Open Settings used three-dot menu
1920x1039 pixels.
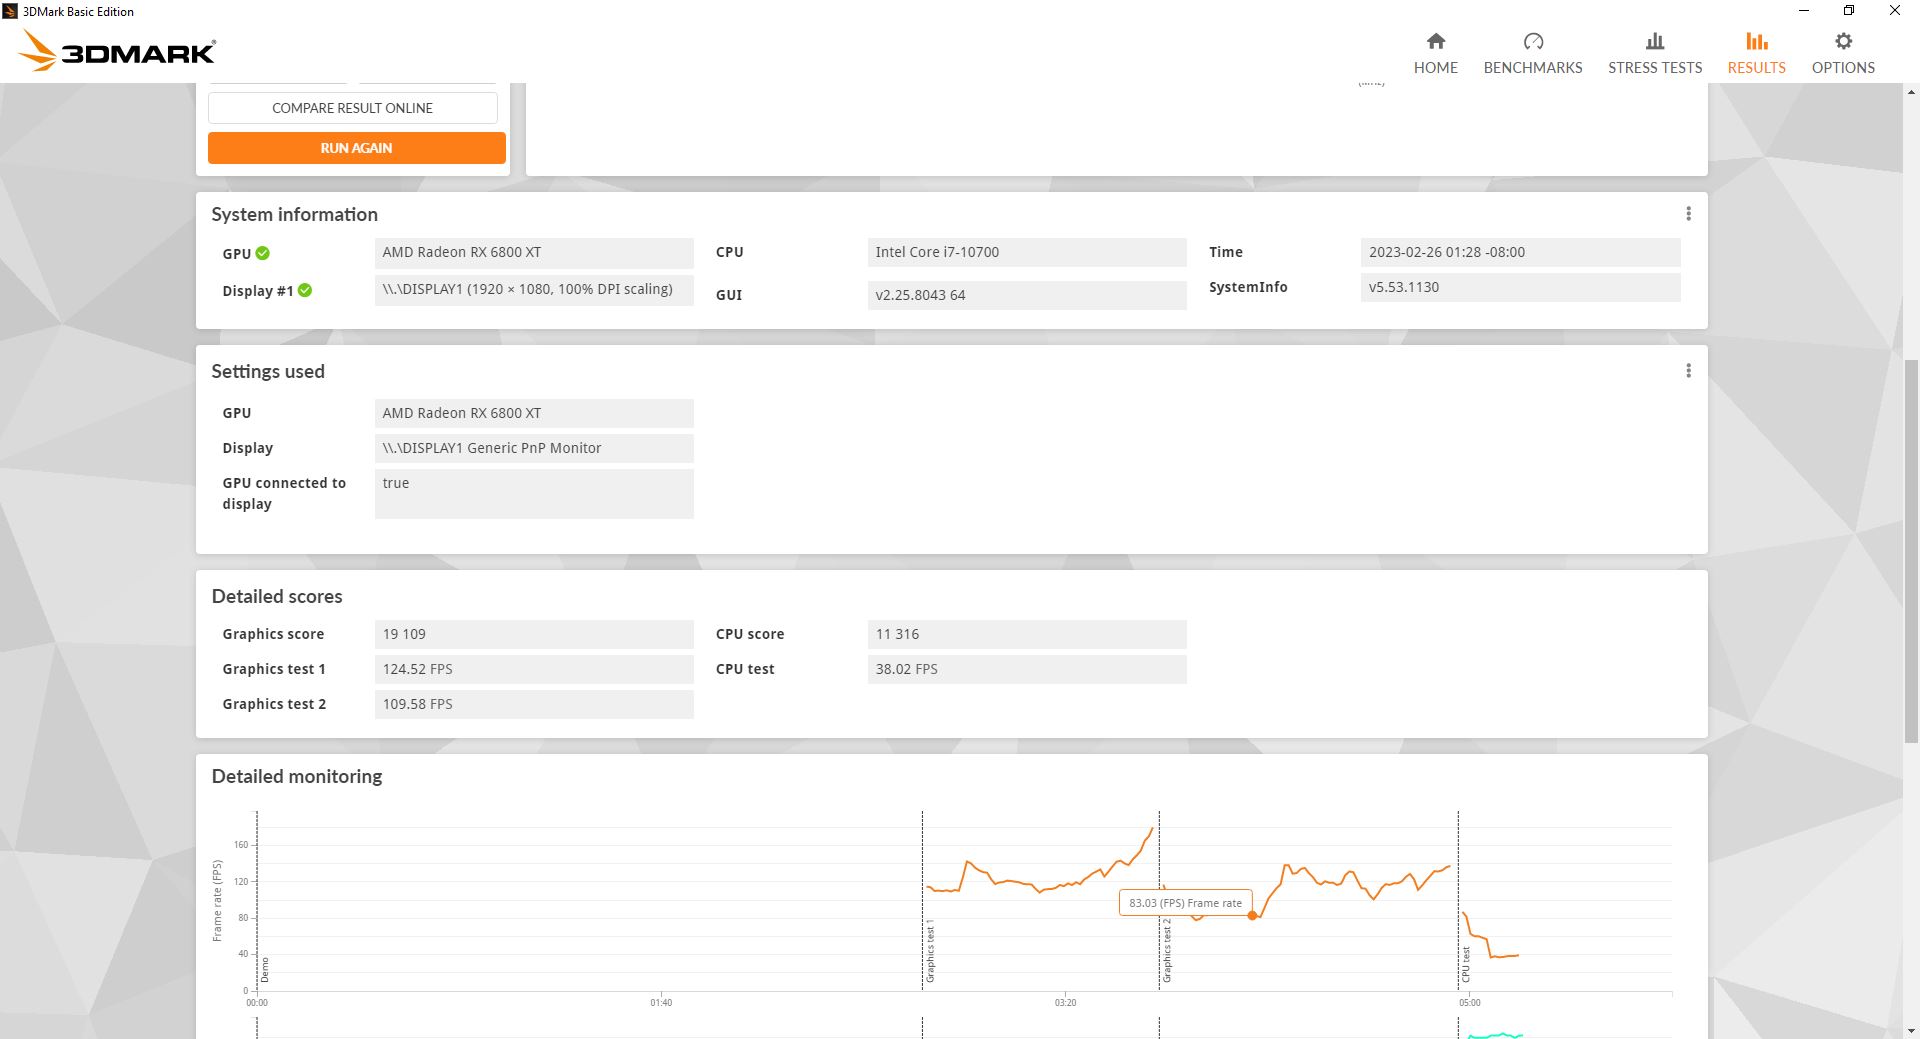(1688, 371)
